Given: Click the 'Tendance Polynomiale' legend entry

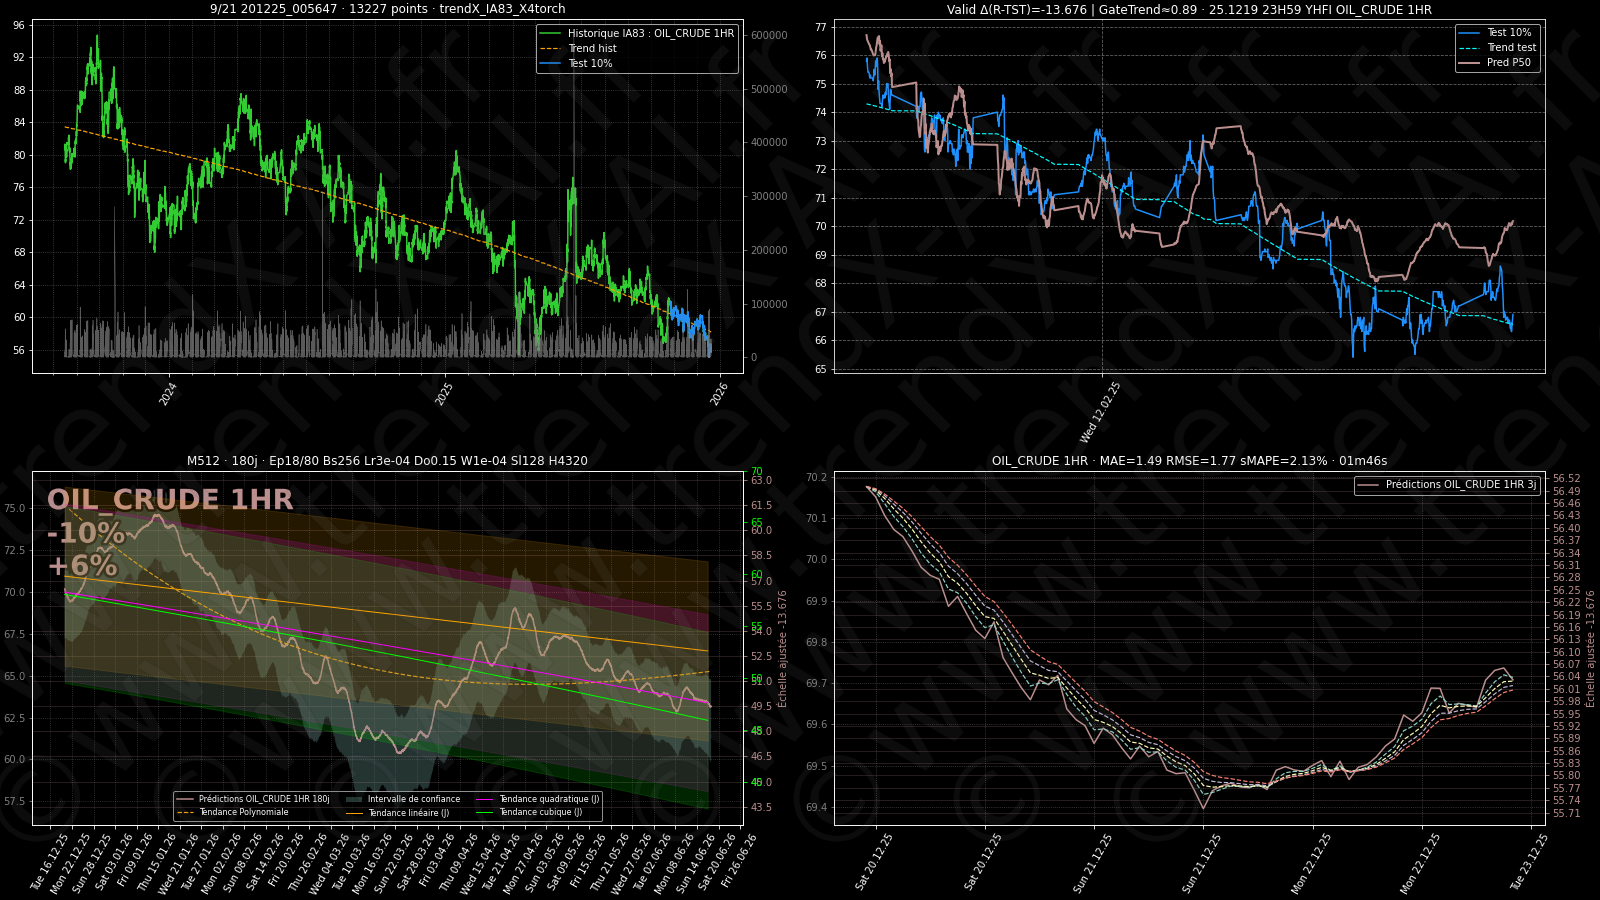Looking at the screenshot, I should pos(243,812).
